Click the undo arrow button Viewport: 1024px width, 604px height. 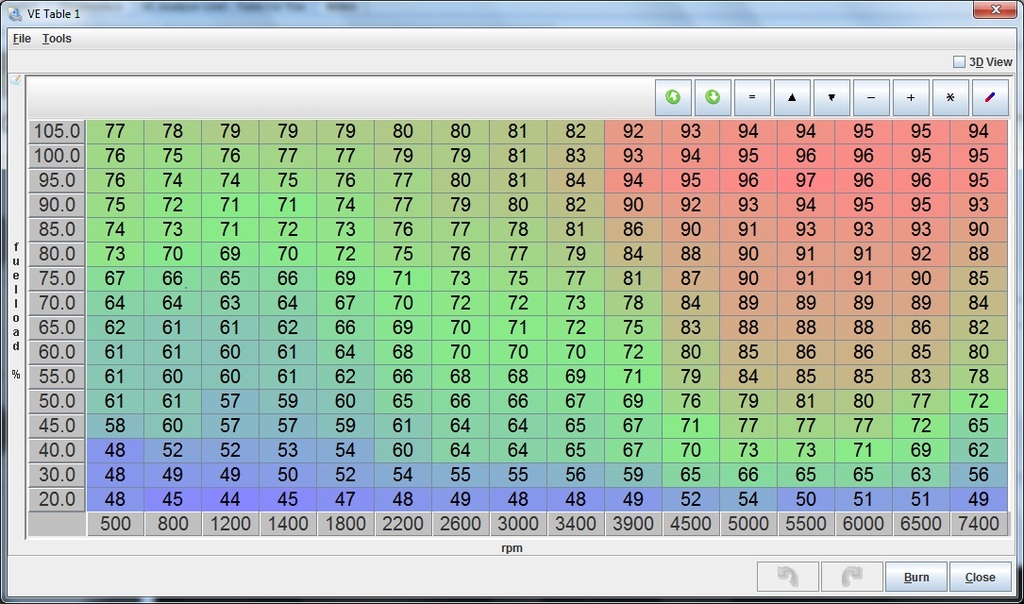point(788,577)
